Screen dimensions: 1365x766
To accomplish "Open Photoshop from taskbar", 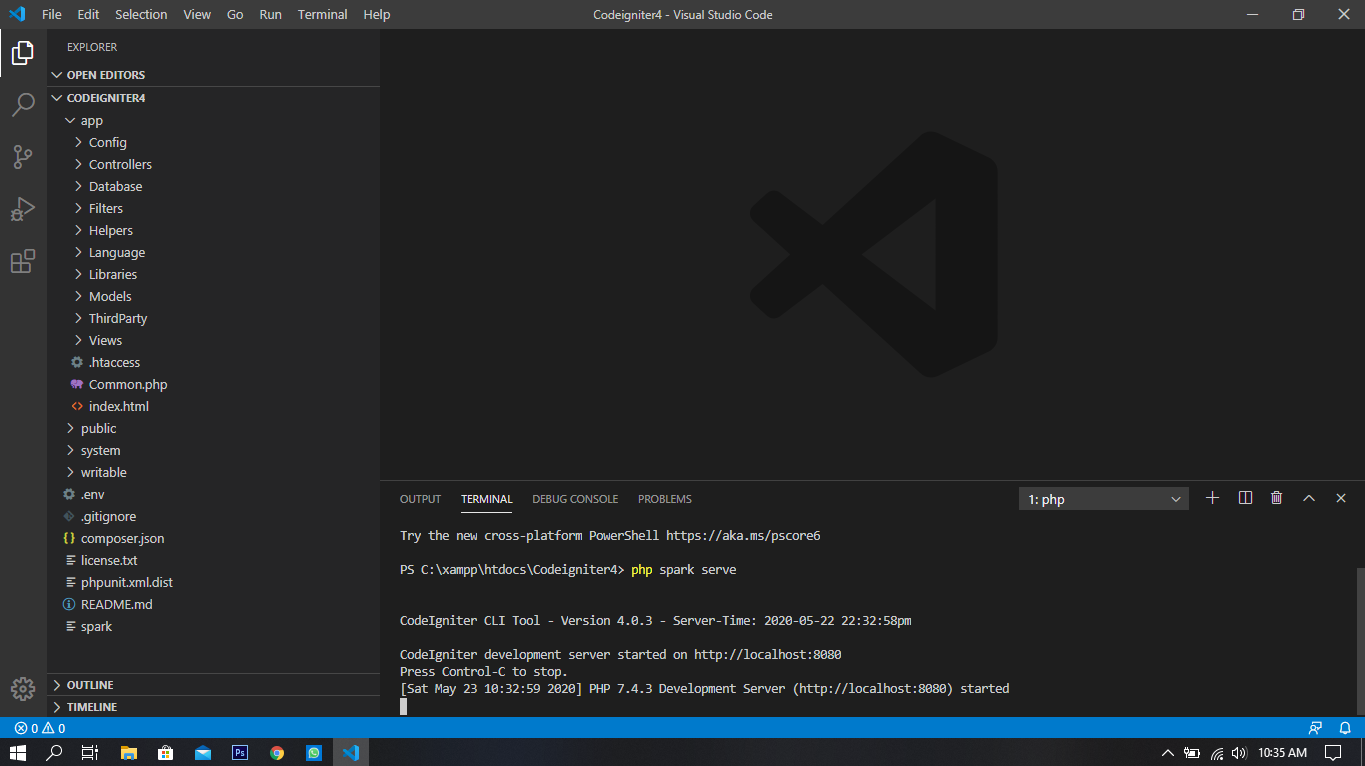I will coord(239,753).
